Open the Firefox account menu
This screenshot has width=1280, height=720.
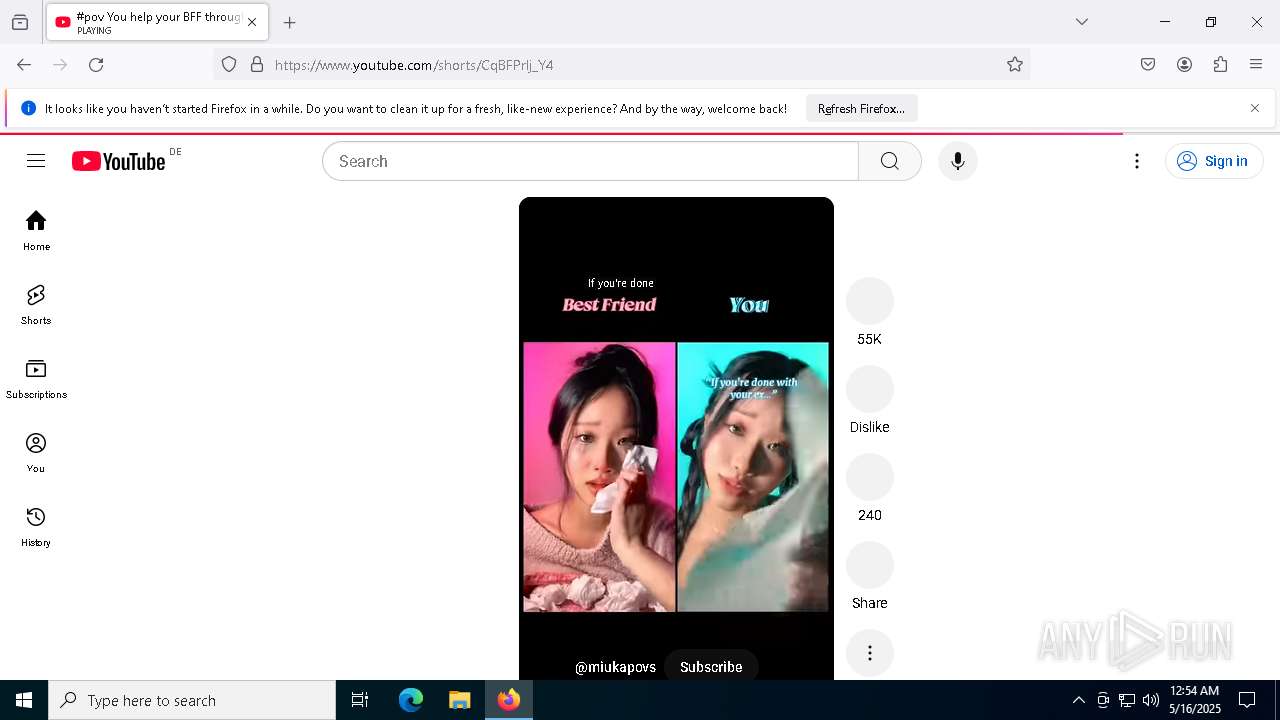[1184, 65]
